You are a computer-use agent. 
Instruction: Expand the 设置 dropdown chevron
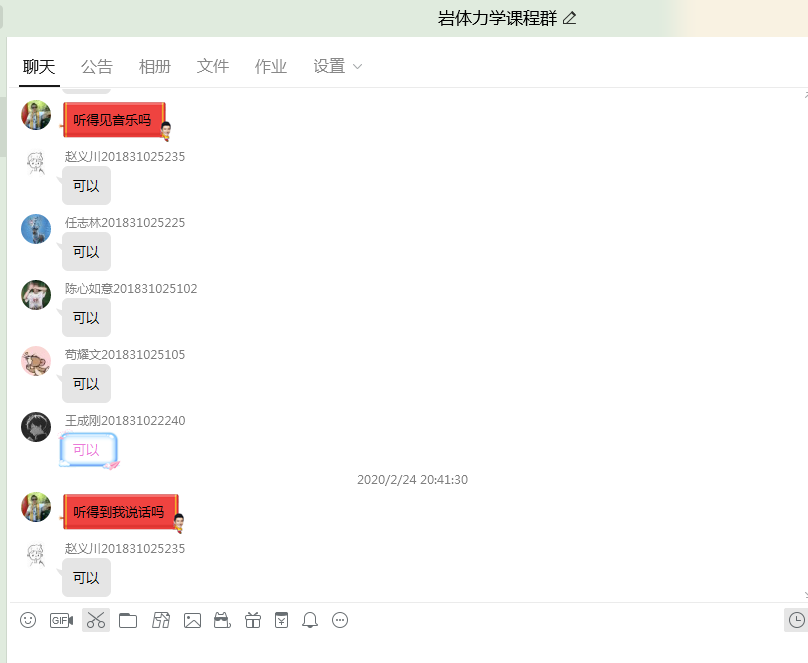(x=358, y=67)
